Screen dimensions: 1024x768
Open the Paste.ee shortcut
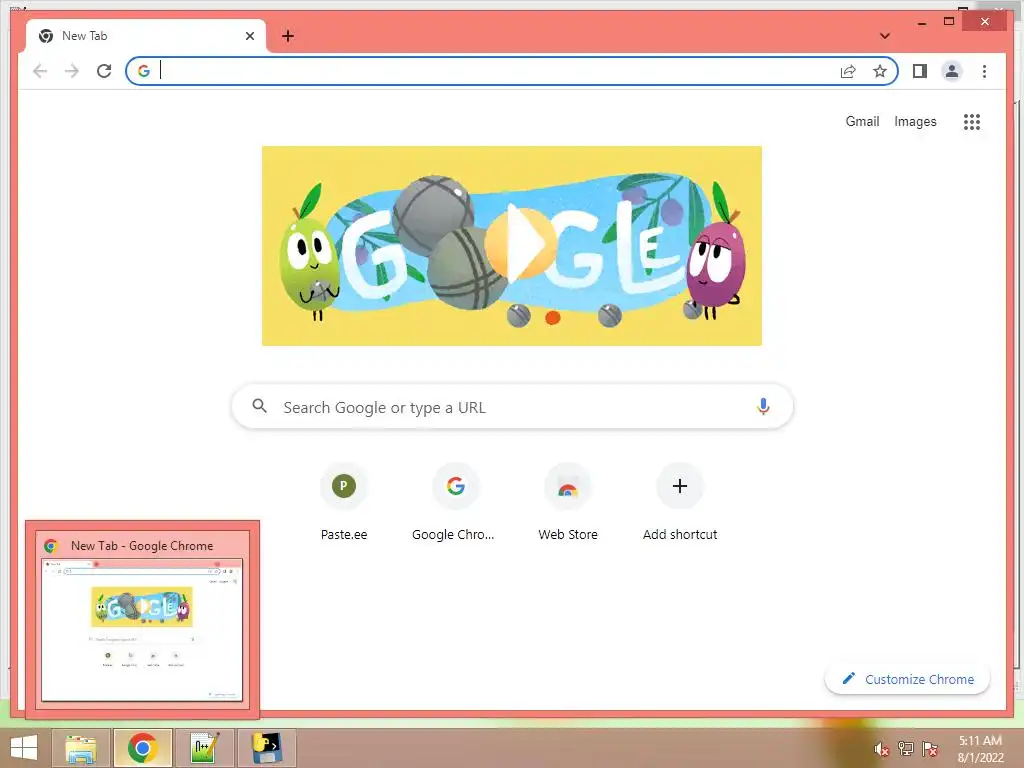click(344, 502)
